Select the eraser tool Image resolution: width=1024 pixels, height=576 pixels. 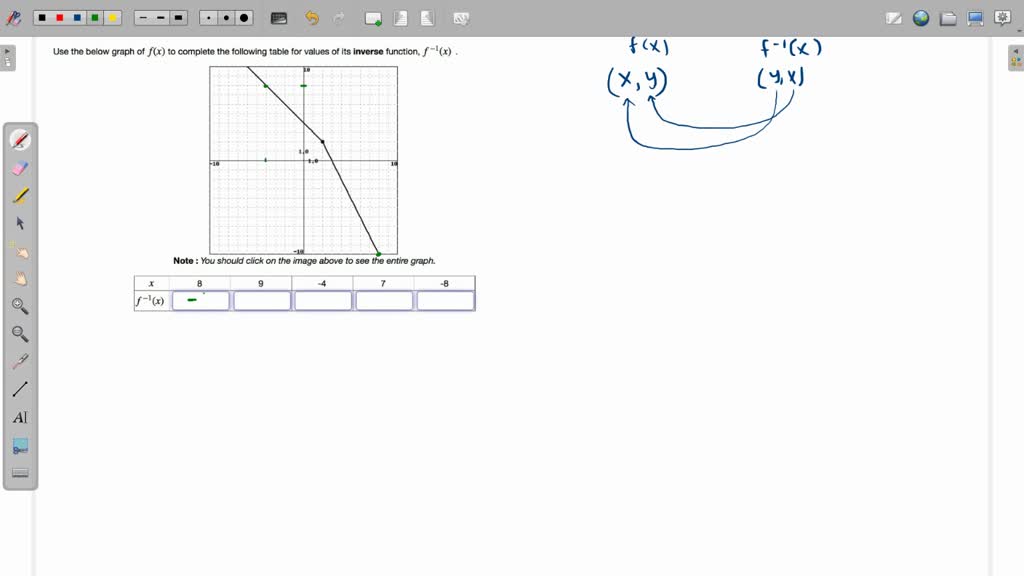click(x=20, y=167)
